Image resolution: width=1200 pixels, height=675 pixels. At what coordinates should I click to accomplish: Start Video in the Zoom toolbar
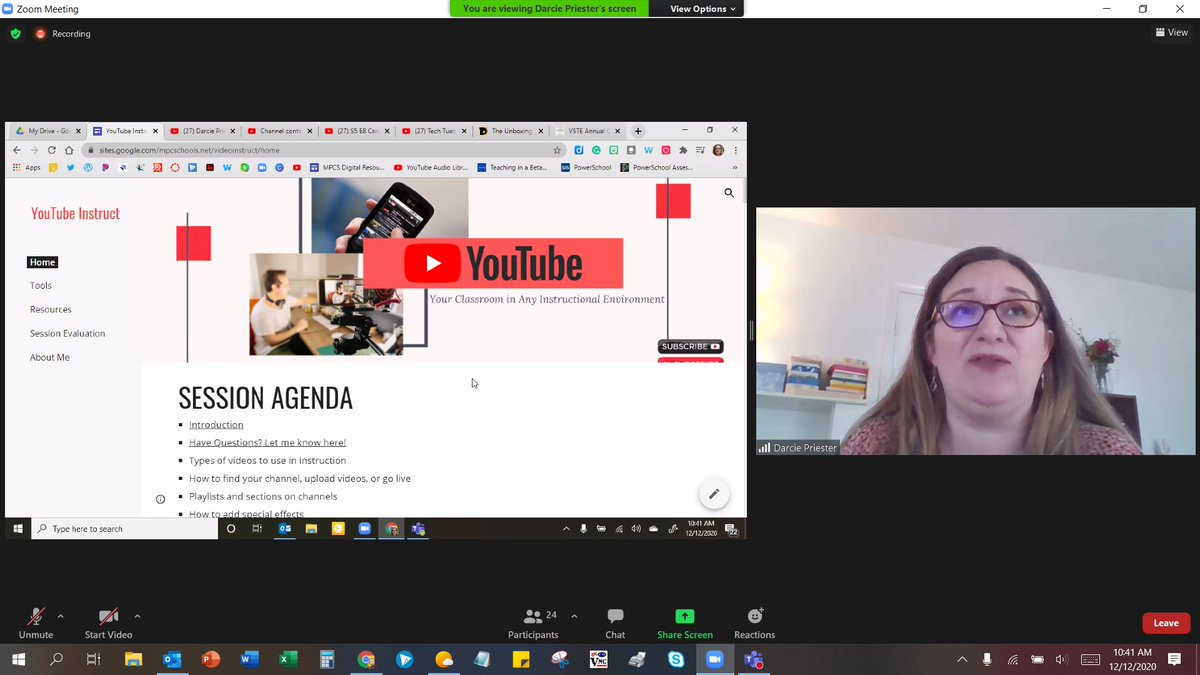[x=108, y=622]
